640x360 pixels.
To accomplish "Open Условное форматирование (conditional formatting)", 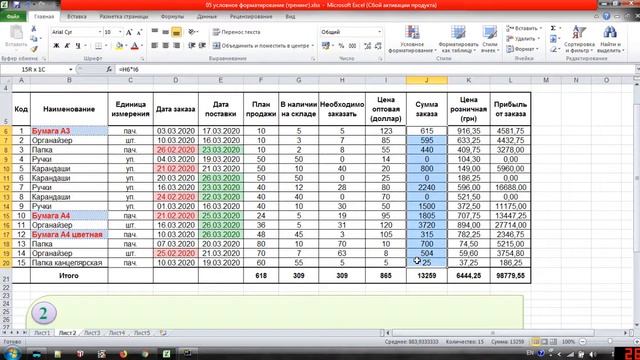I will pyautogui.click(x=412, y=39).
